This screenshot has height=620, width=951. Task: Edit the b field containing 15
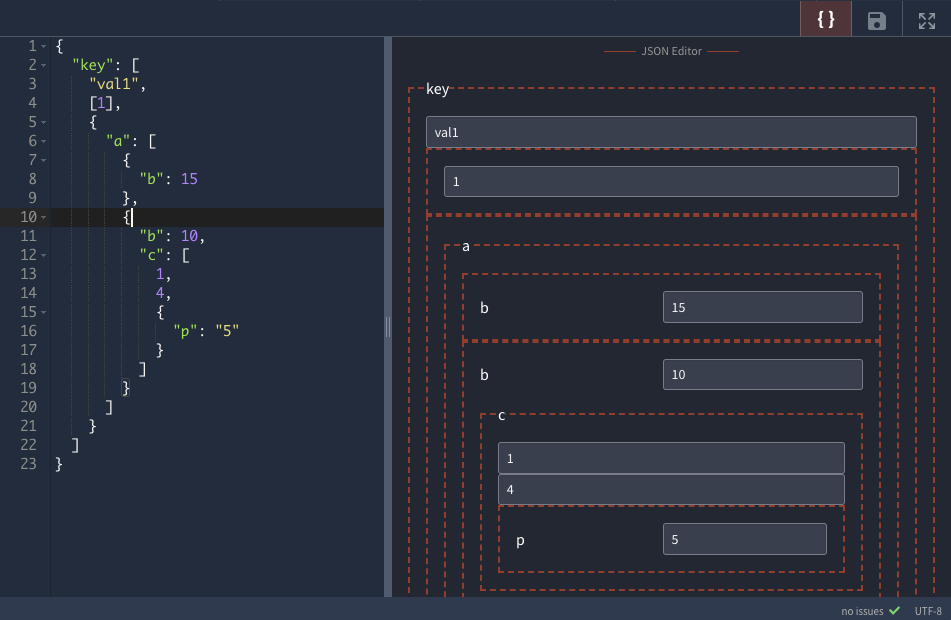pos(762,307)
